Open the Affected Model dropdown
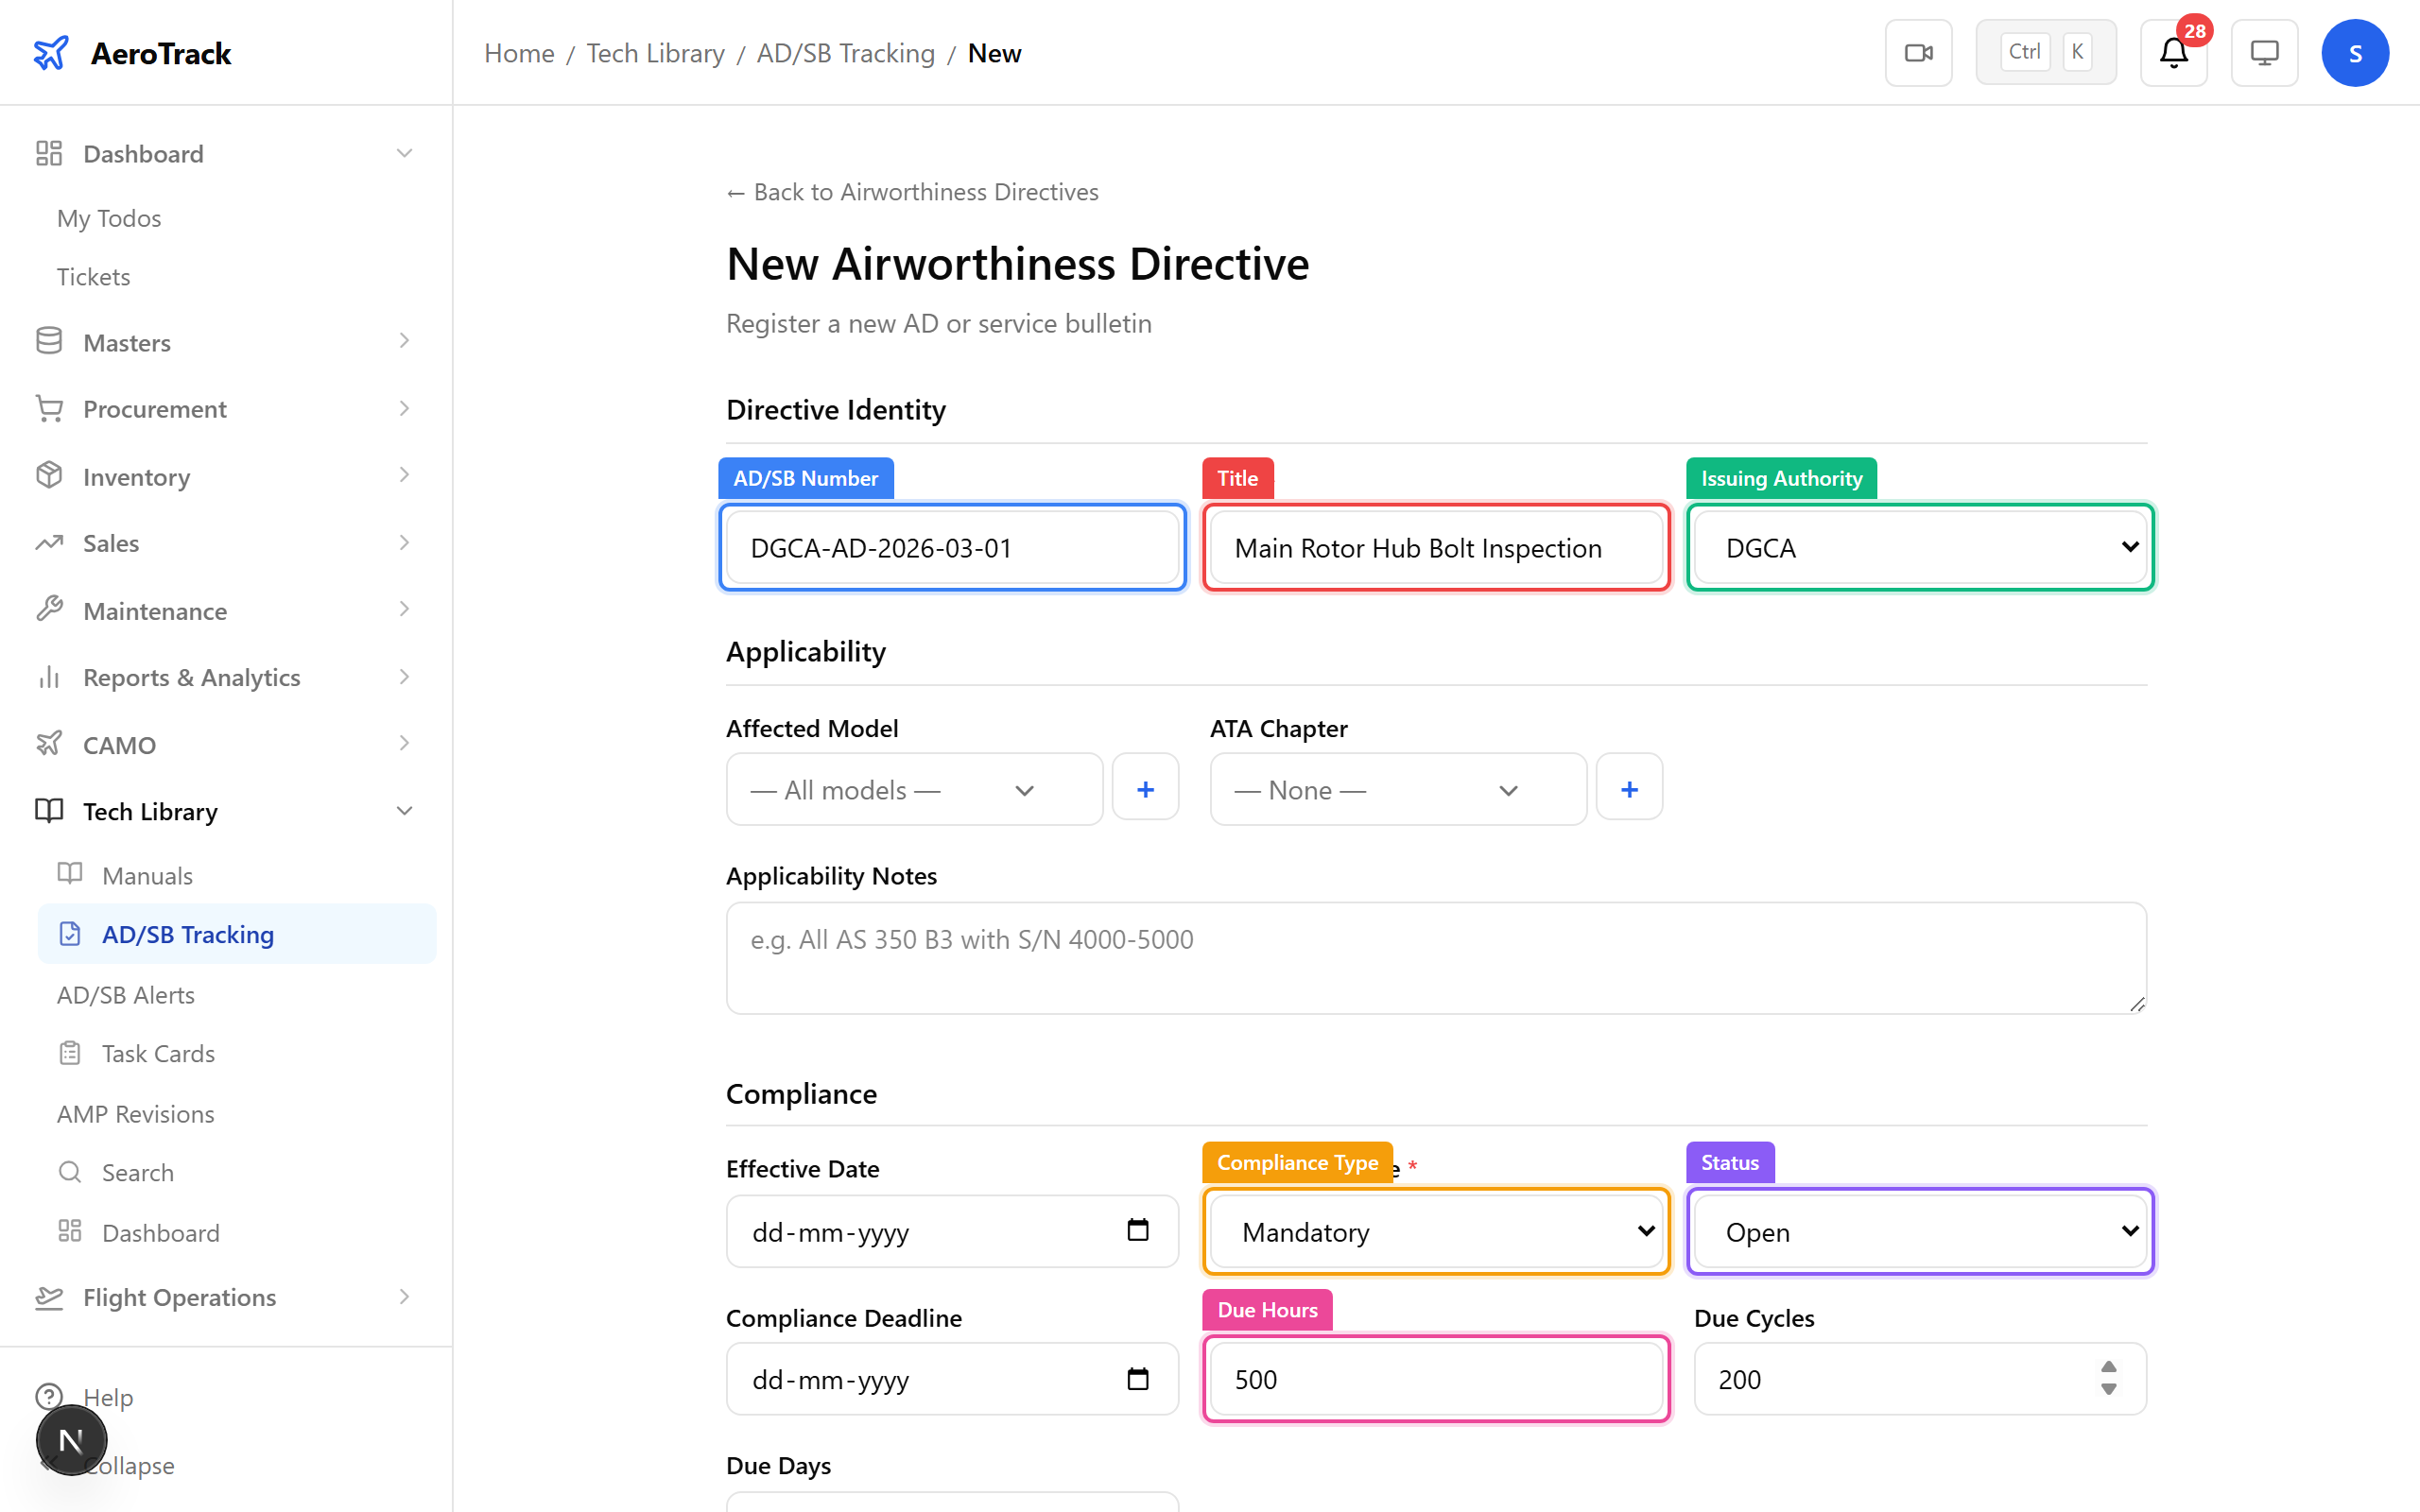 (x=913, y=789)
